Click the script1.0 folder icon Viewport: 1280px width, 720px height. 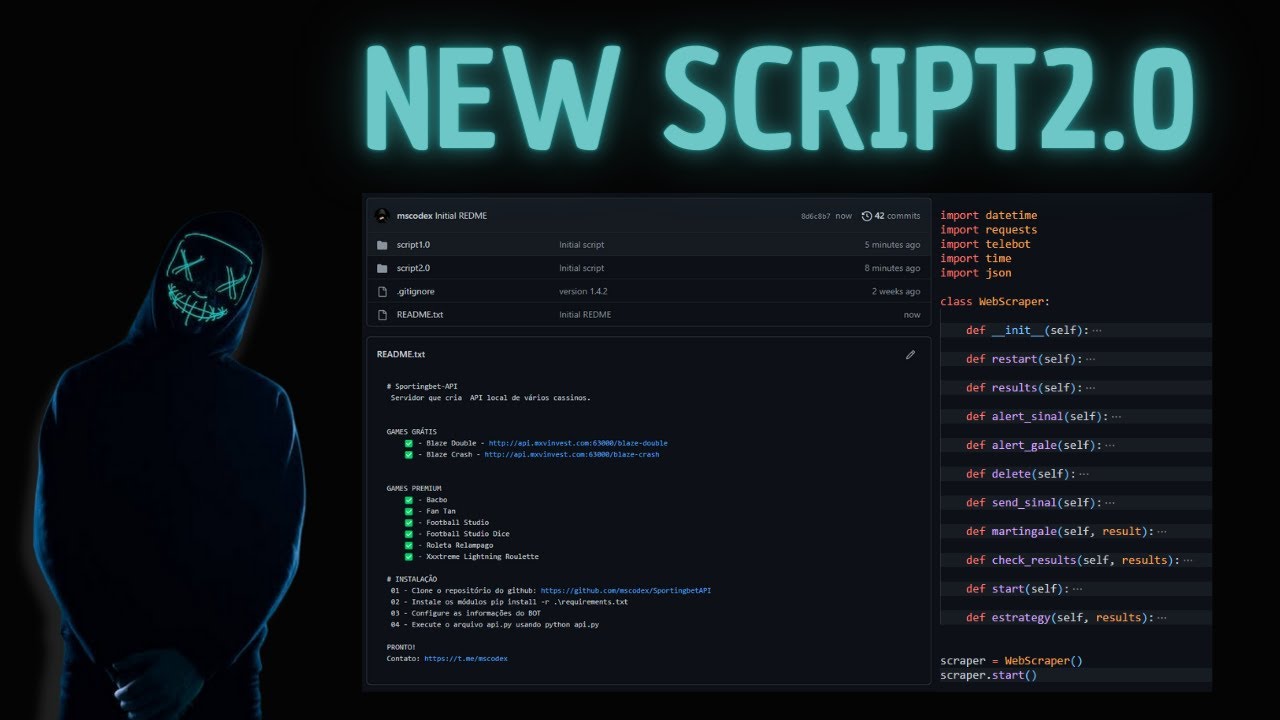point(382,245)
